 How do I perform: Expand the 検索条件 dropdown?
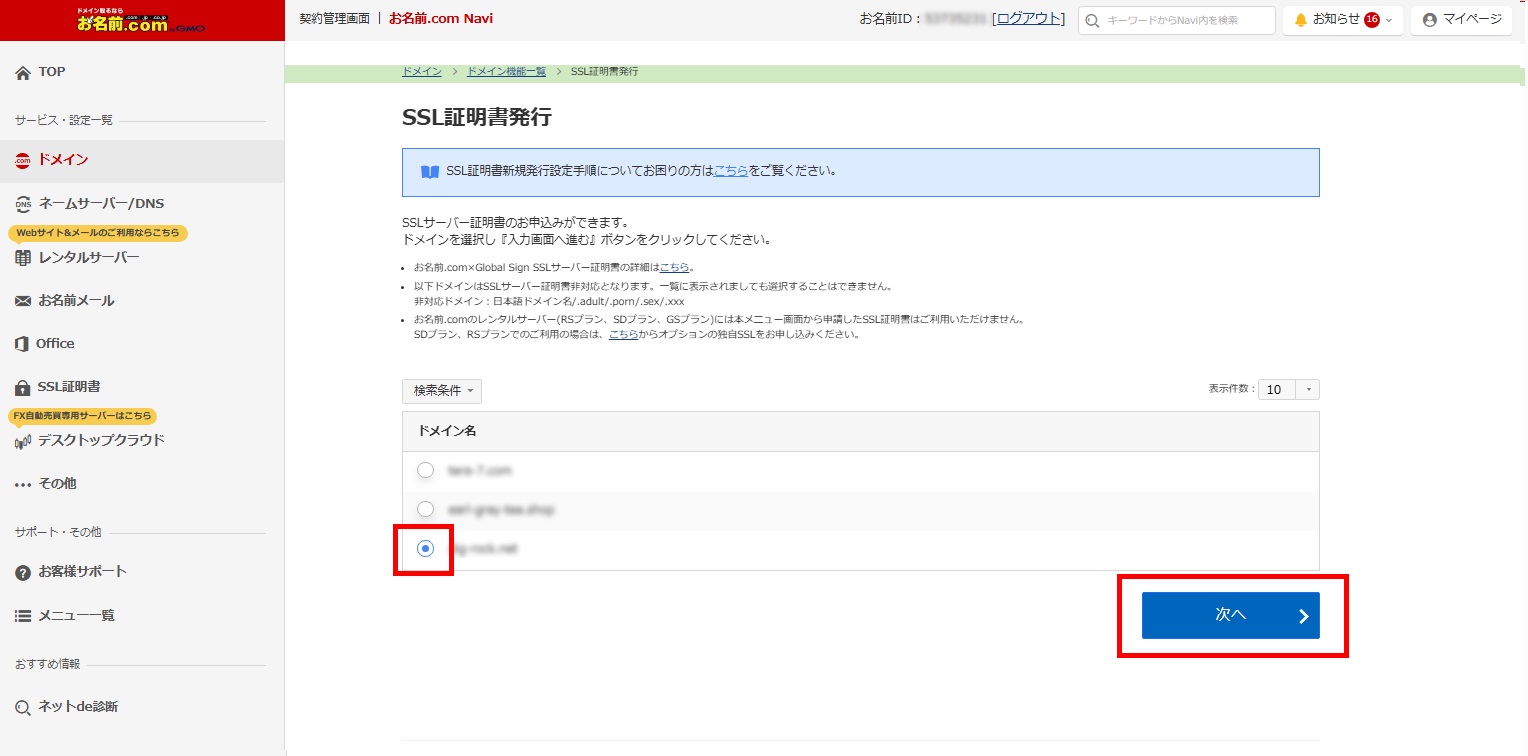point(442,391)
